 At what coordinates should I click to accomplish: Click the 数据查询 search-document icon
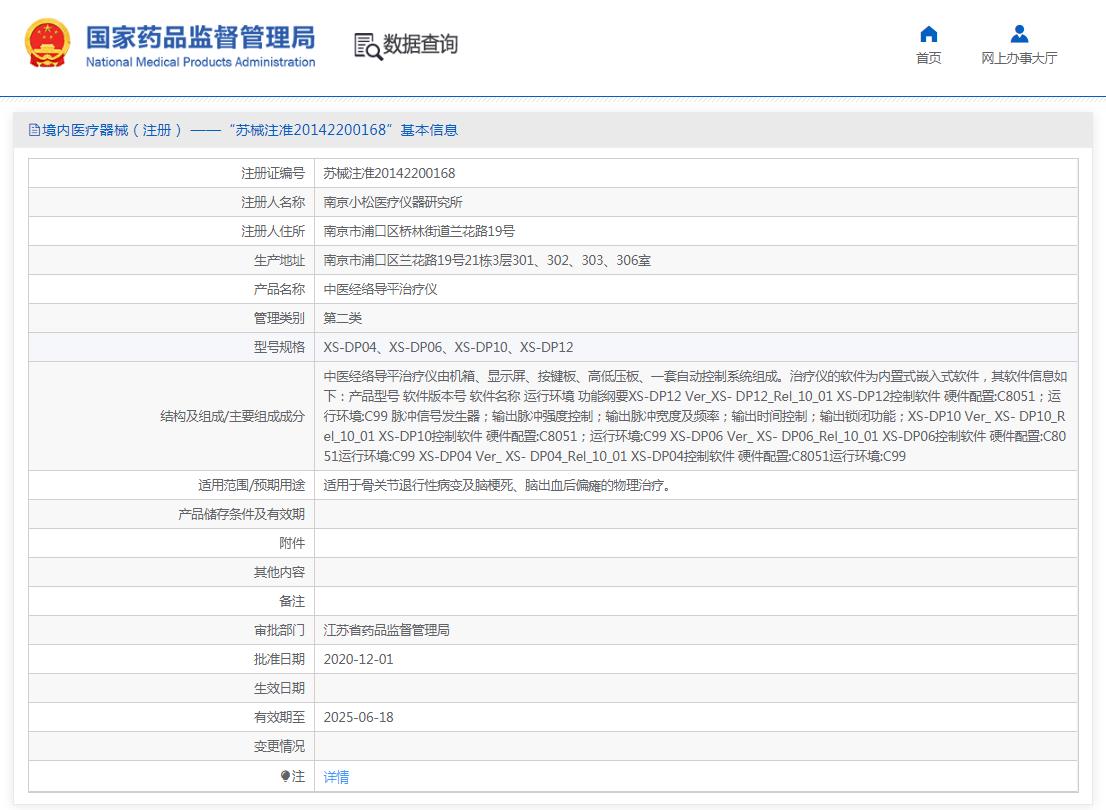coord(367,46)
